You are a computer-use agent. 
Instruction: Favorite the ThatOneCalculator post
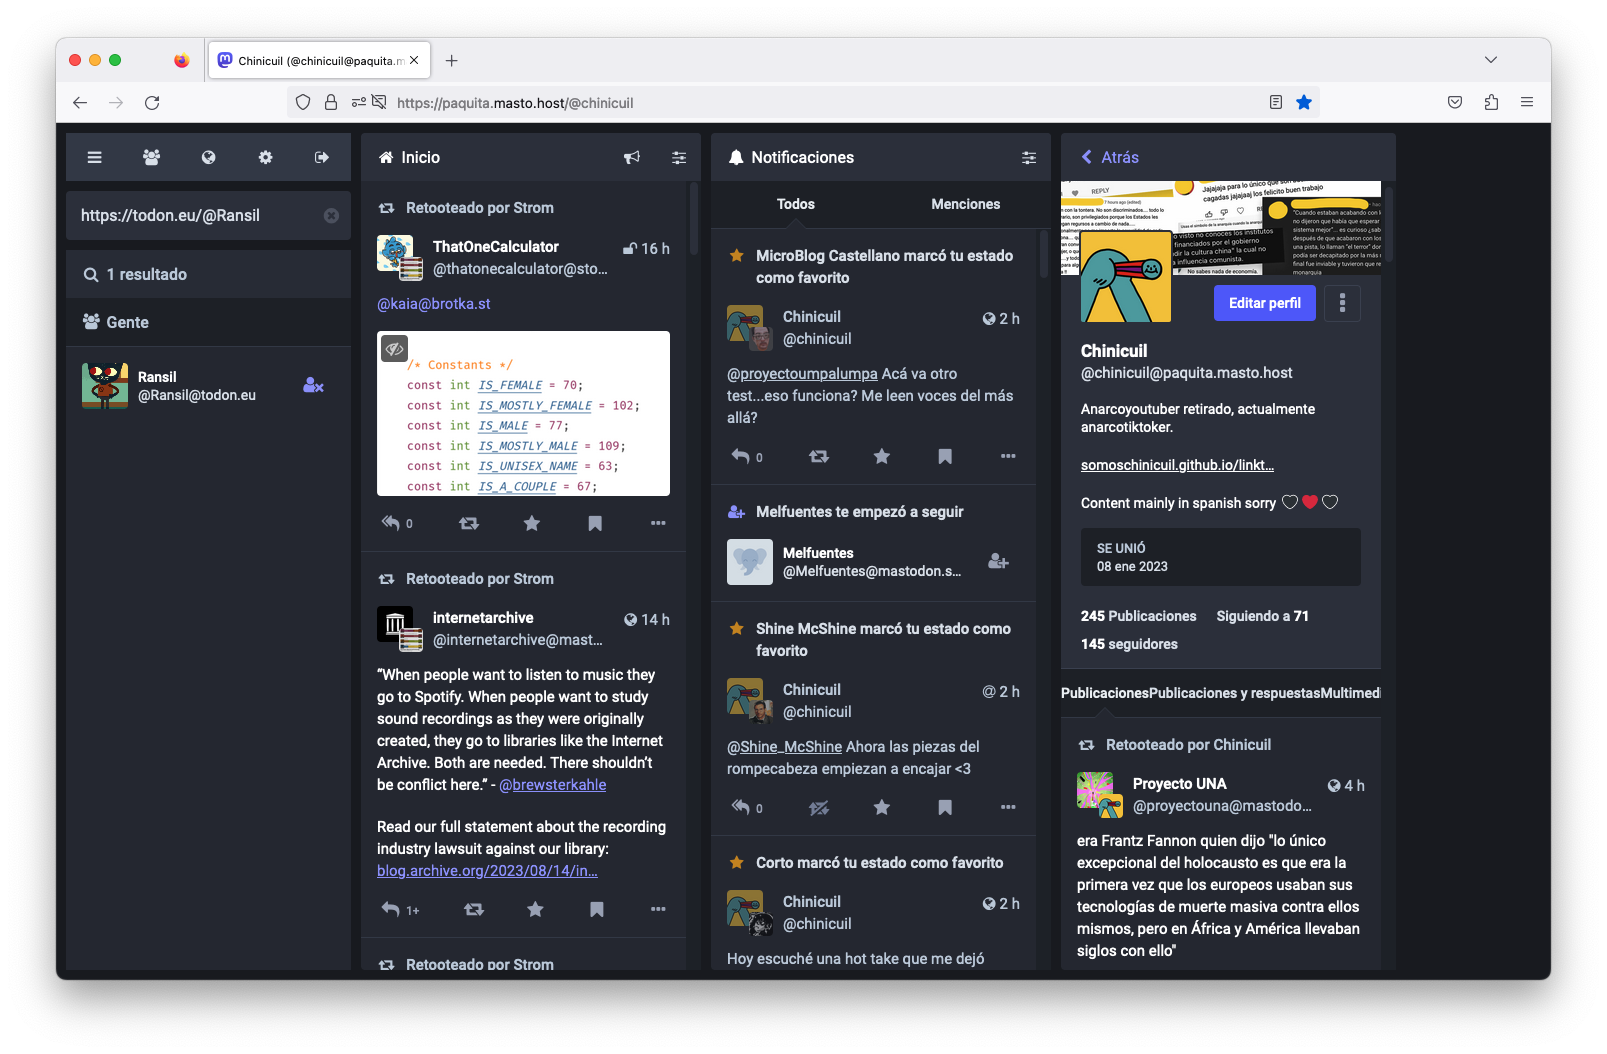532,523
